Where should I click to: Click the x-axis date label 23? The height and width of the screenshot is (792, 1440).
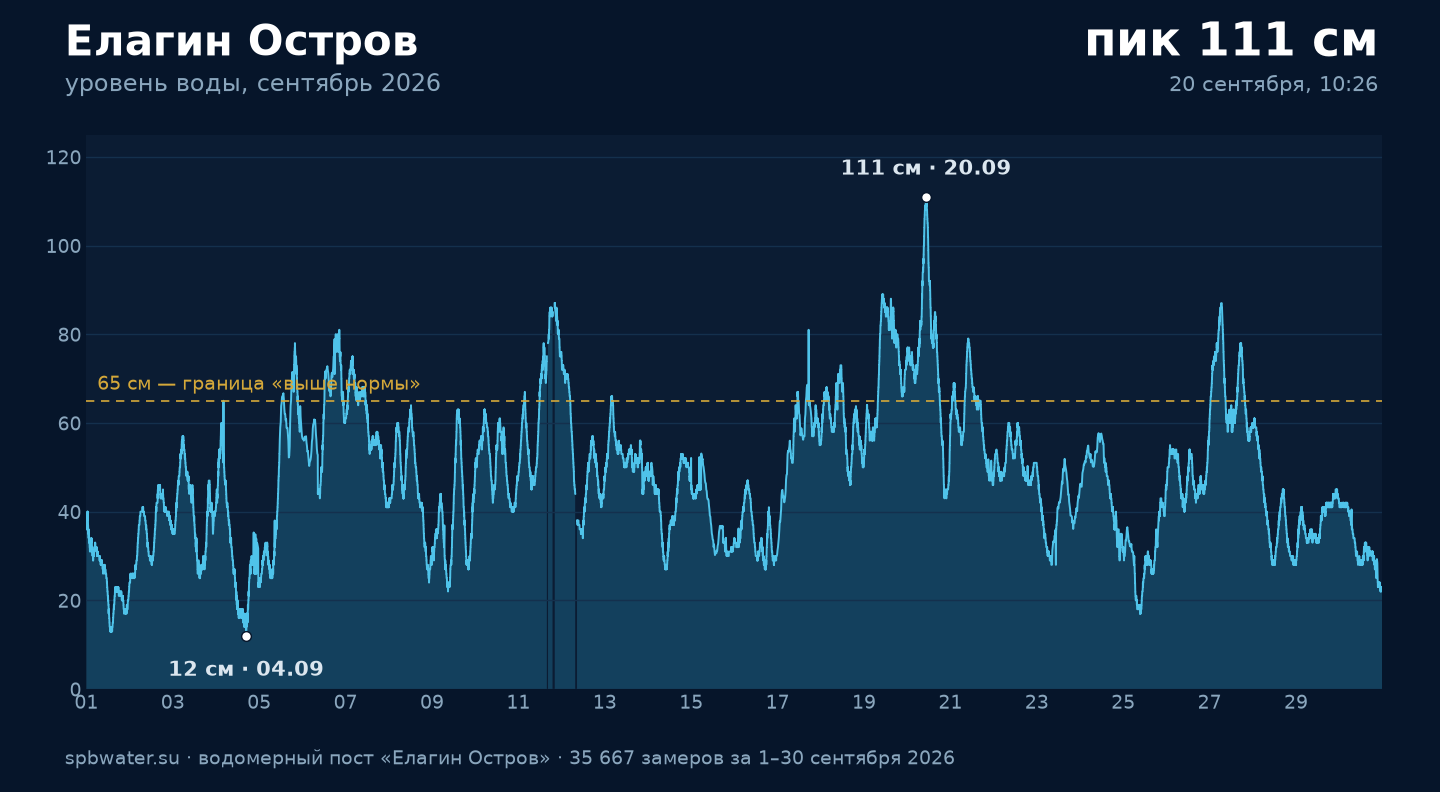click(x=1037, y=702)
